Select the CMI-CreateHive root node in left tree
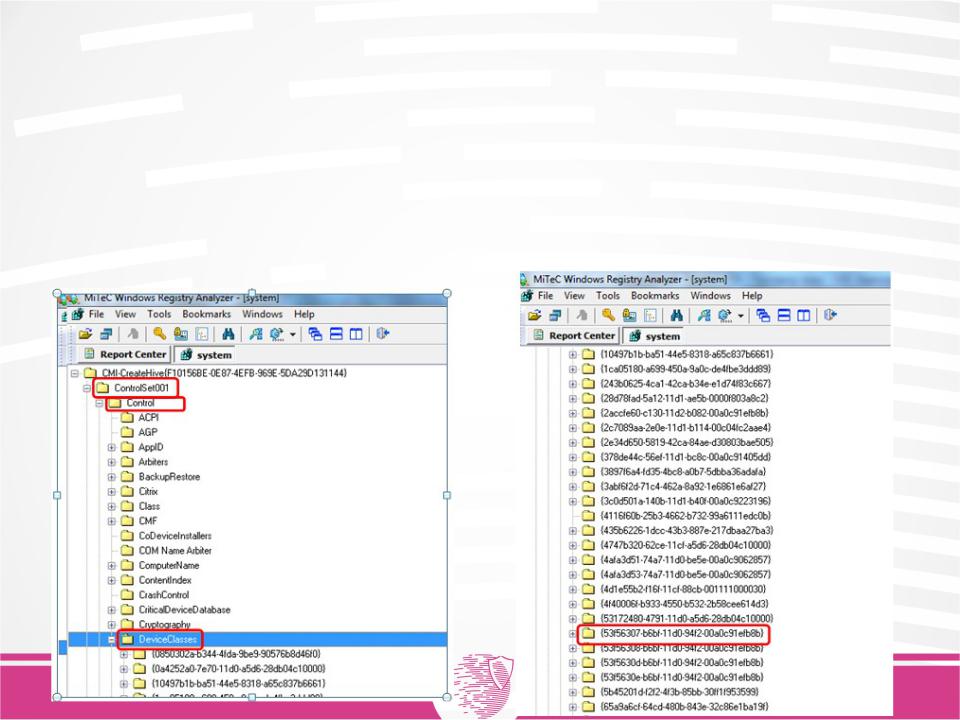 (224, 373)
